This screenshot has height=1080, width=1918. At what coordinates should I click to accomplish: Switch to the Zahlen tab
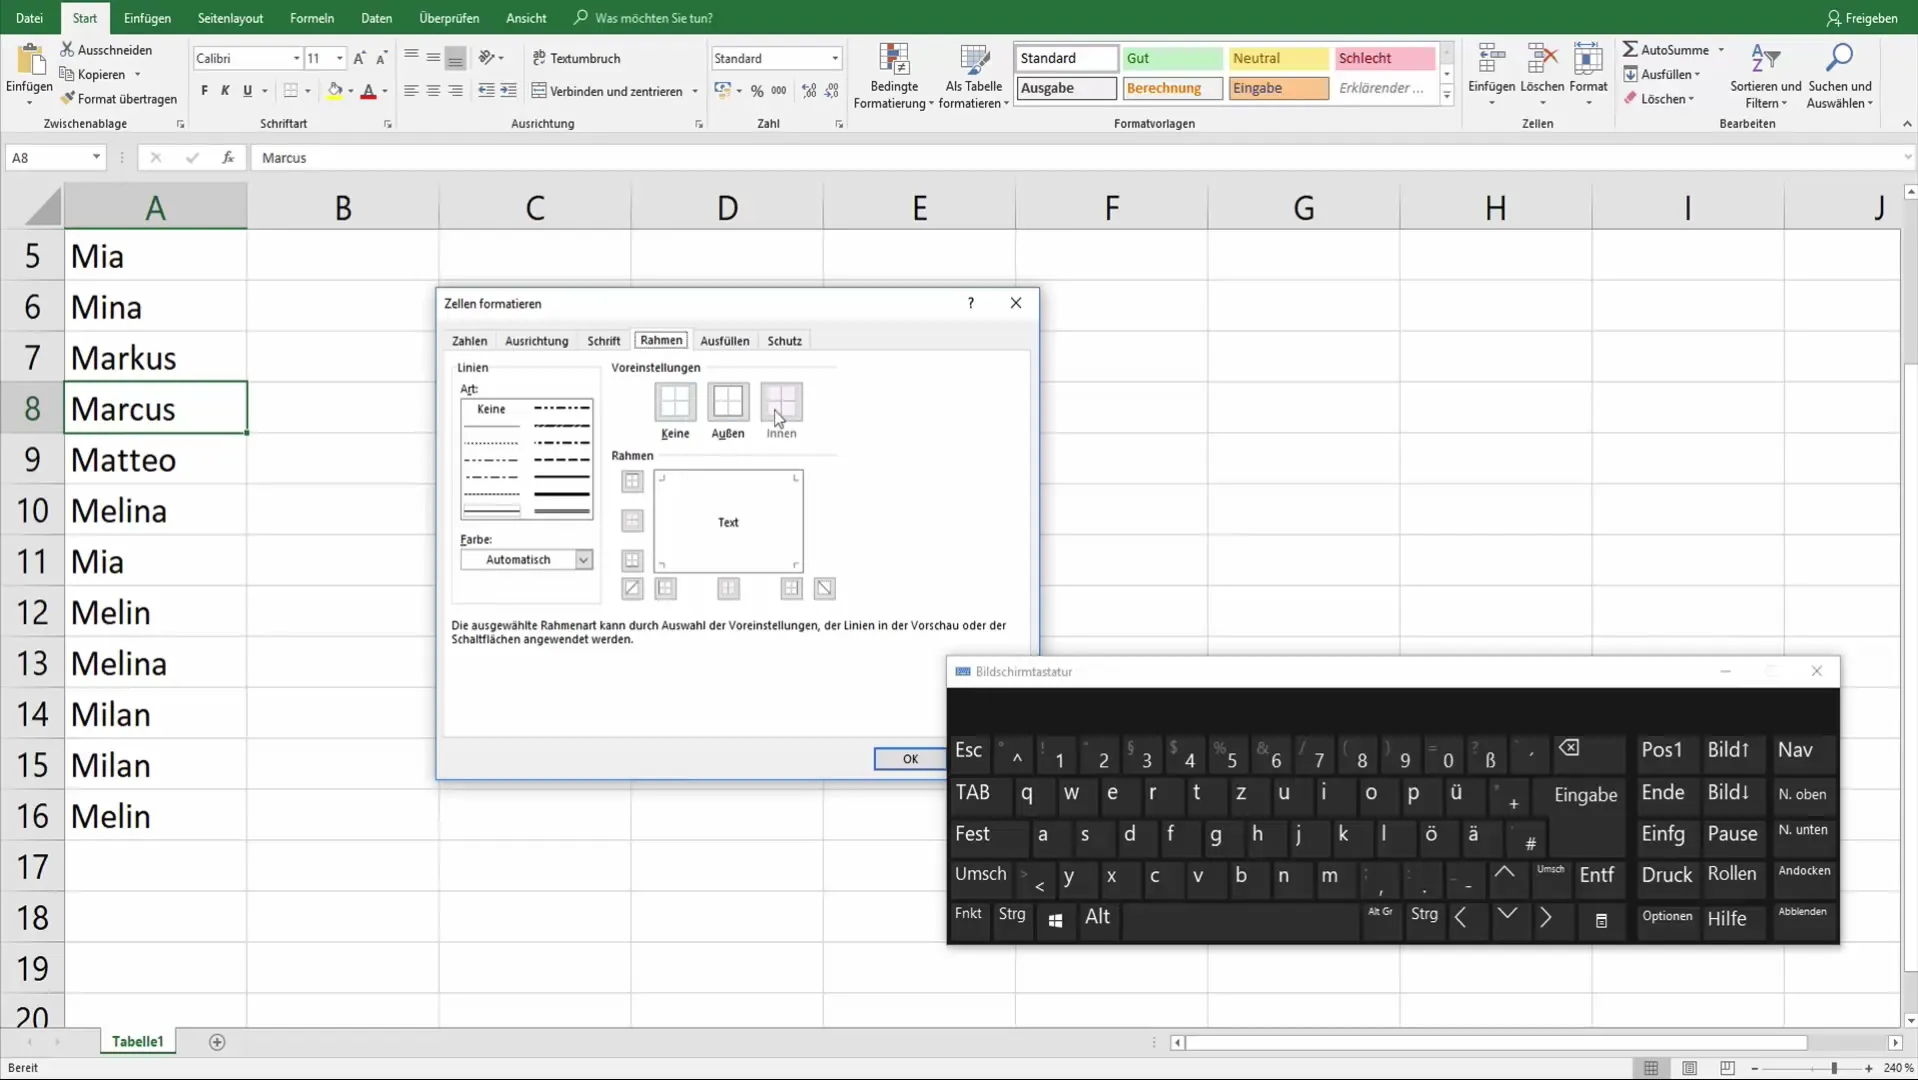(x=469, y=341)
